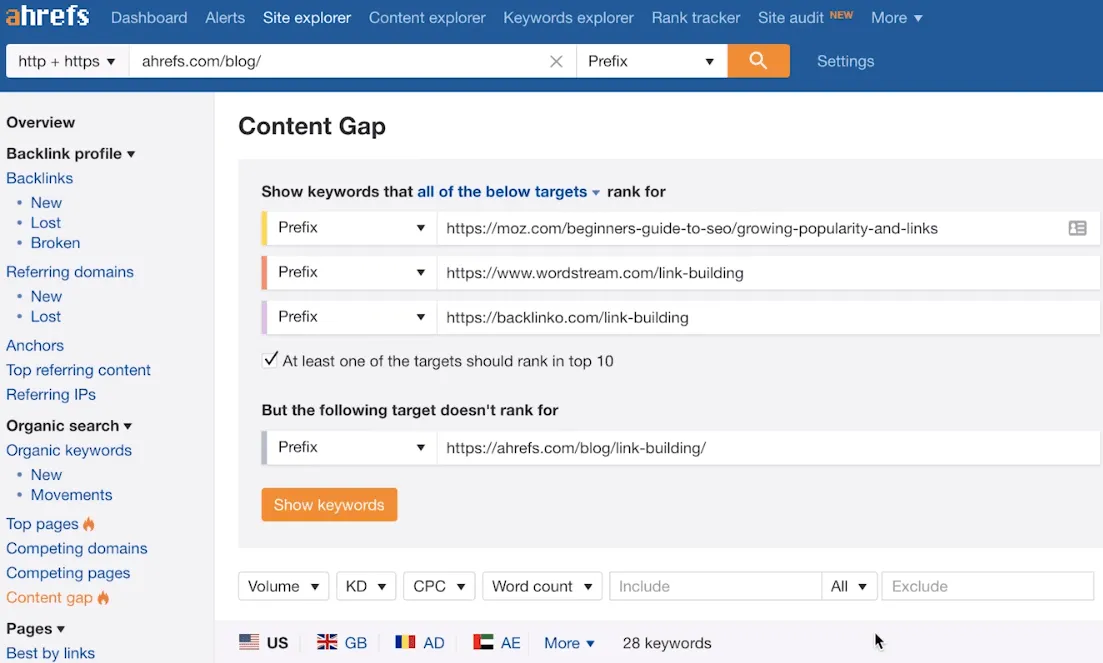Viewport: 1103px width, 663px height.
Task: Select the US flag country
Action: coord(264,643)
